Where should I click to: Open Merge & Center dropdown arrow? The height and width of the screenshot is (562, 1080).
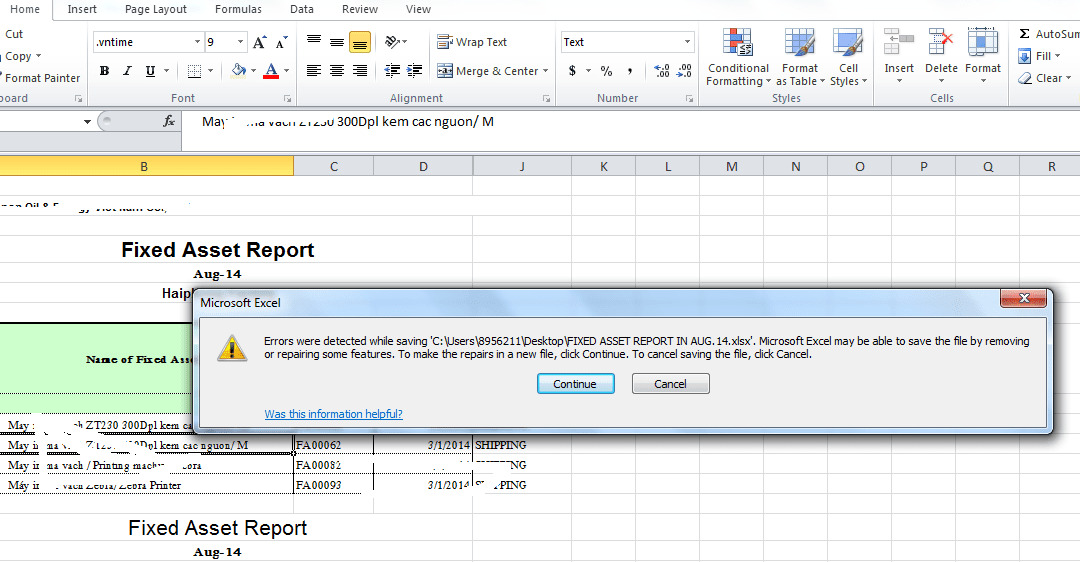point(546,71)
